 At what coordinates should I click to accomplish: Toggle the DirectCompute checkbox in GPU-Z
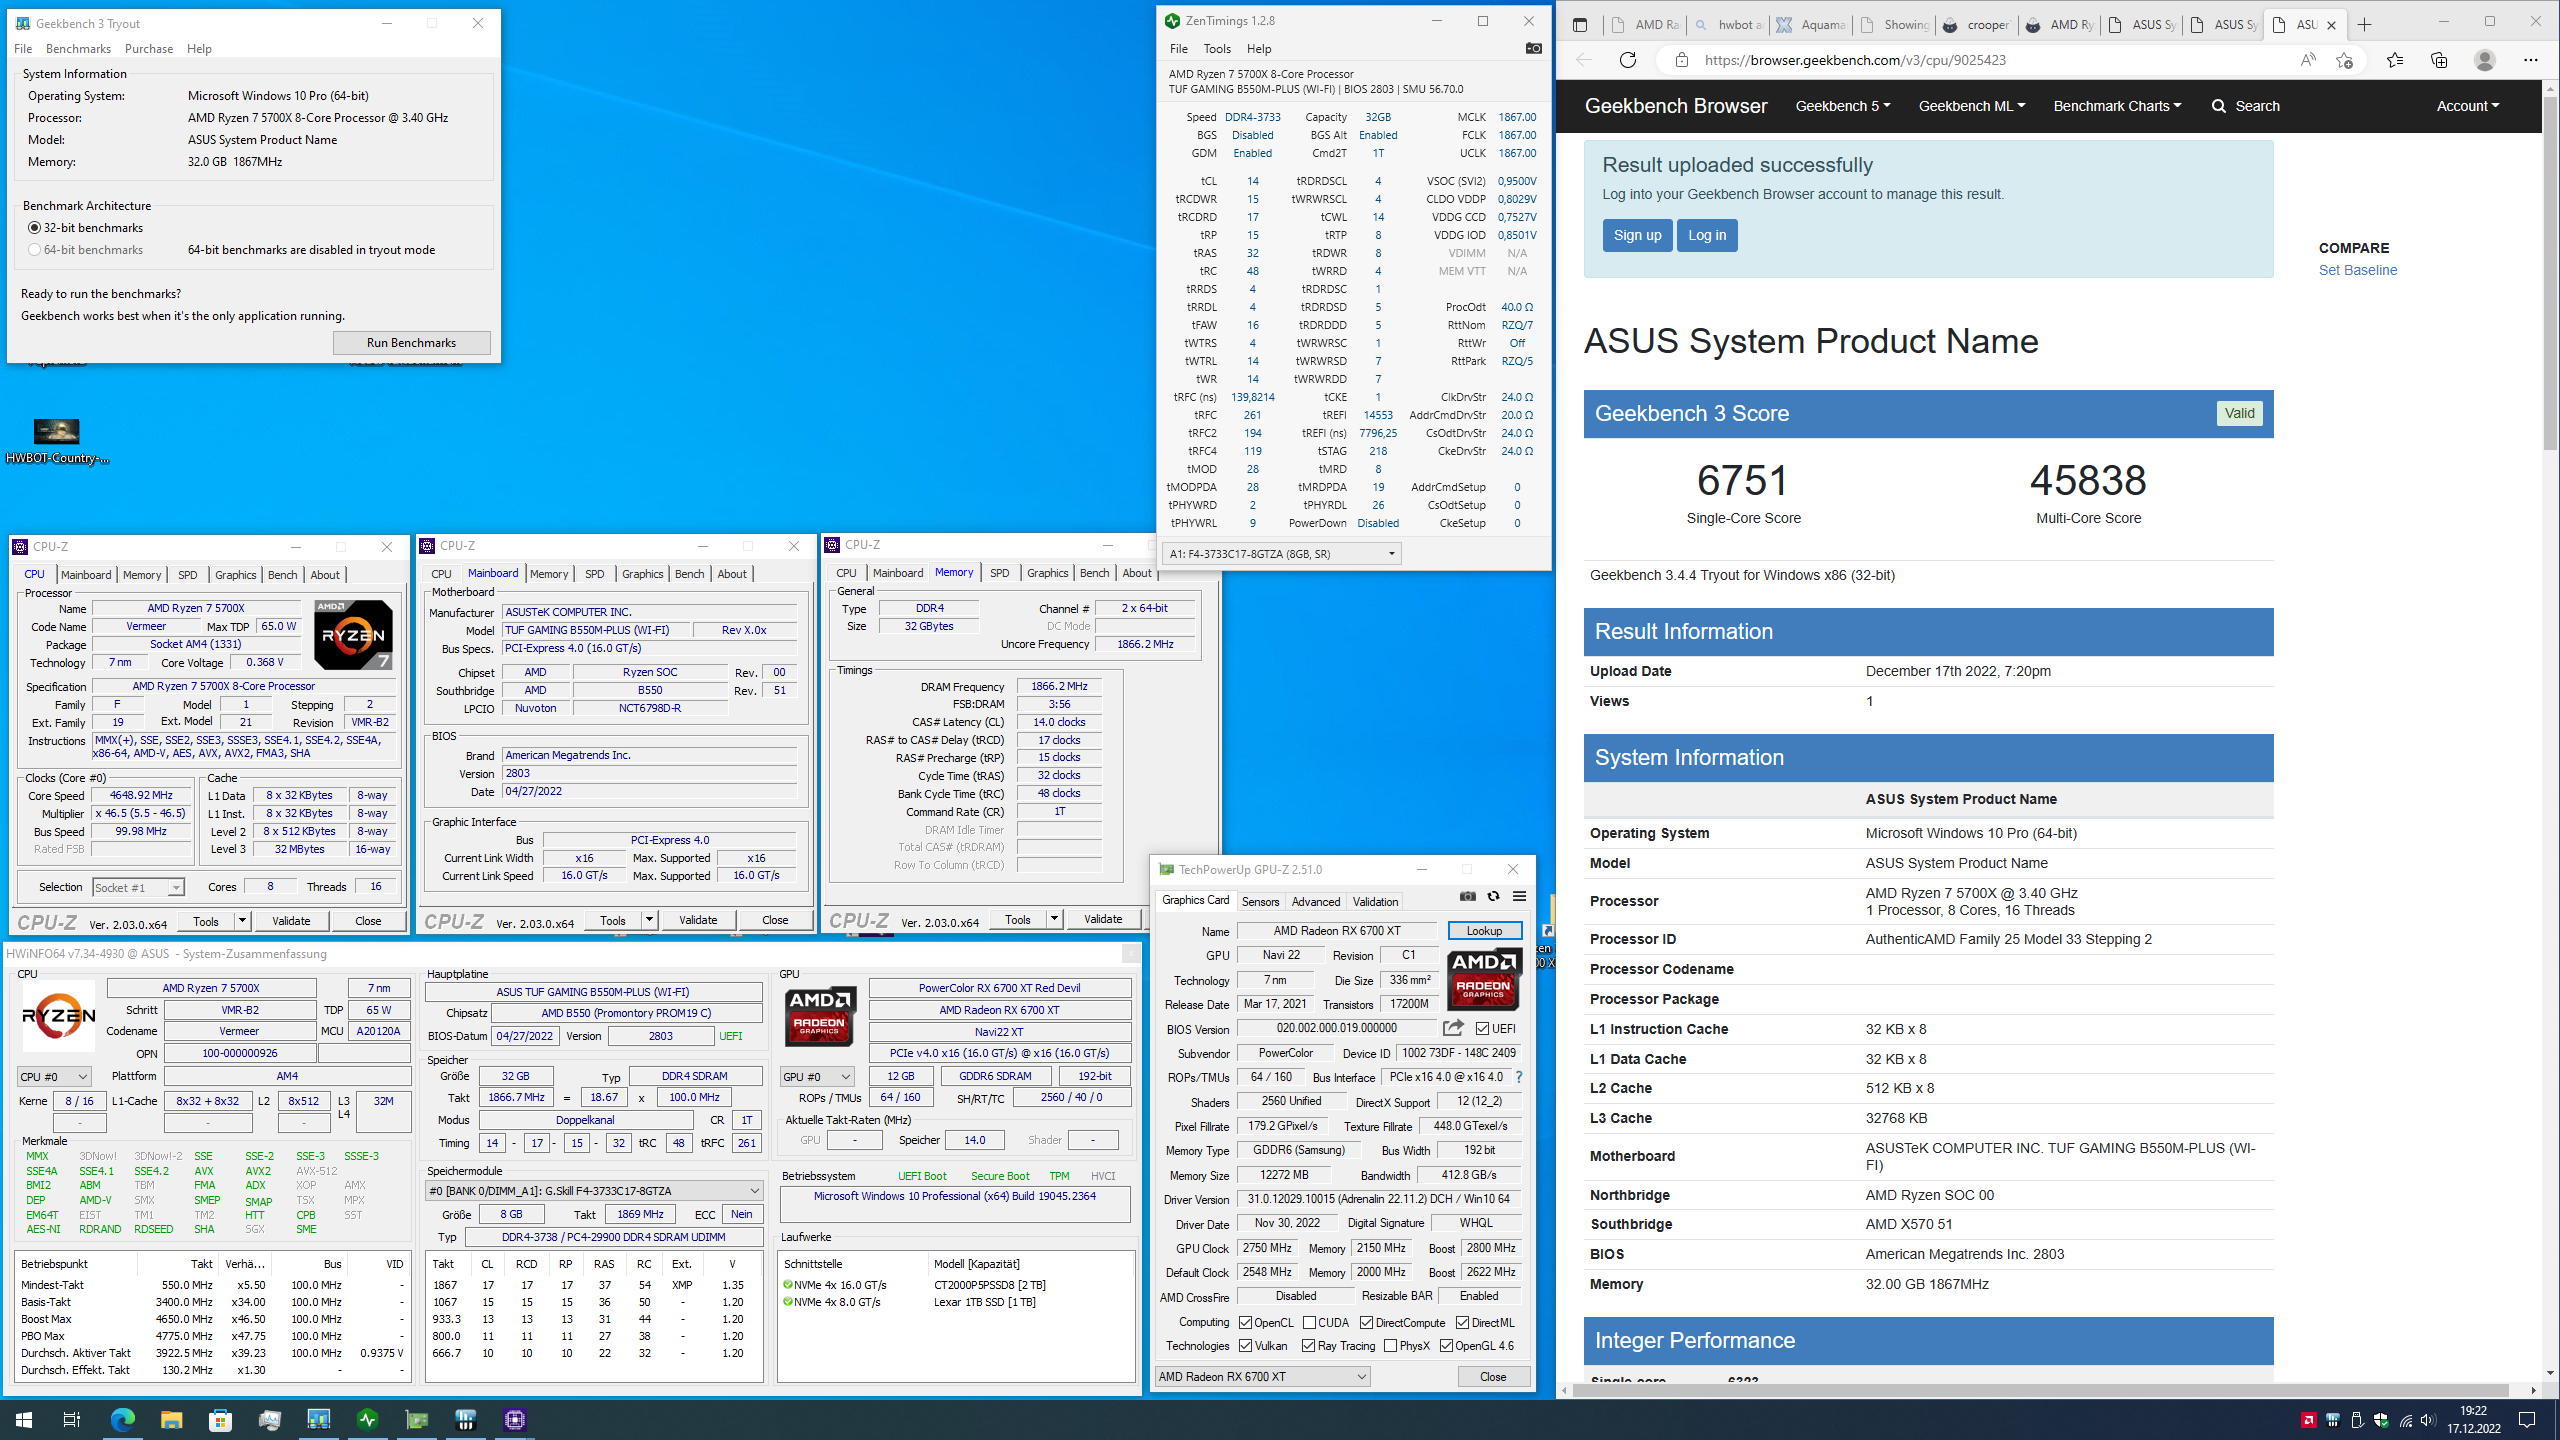pyautogui.click(x=1366, y=1322)
